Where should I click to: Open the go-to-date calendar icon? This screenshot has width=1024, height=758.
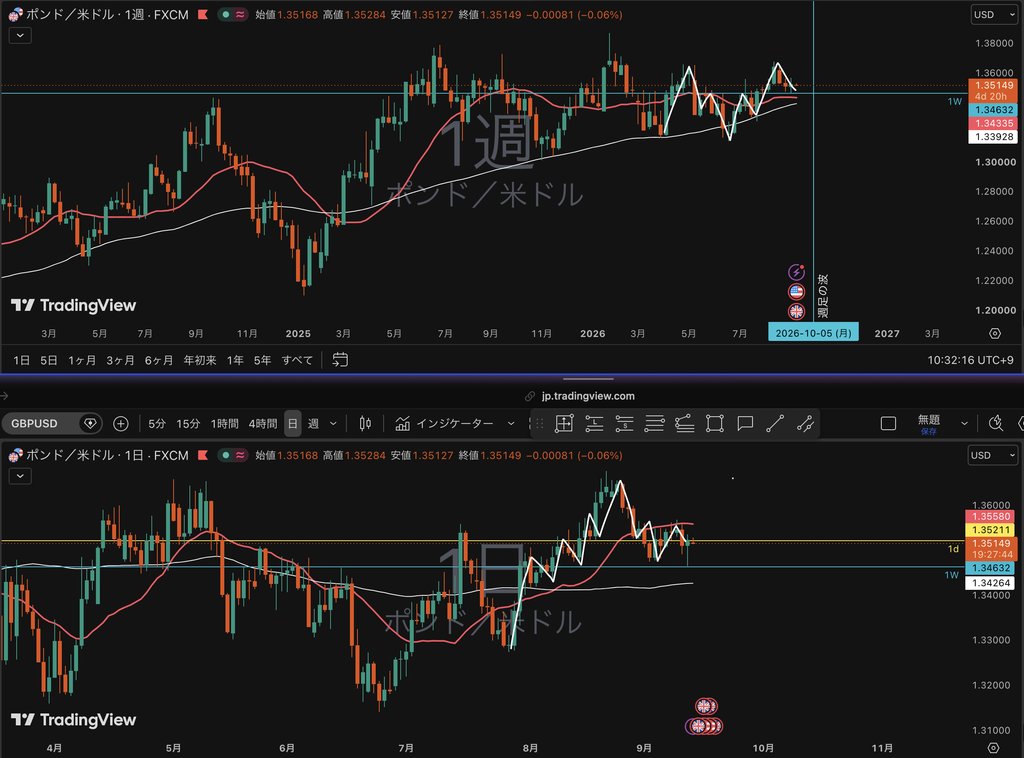(x=340, y=360)
